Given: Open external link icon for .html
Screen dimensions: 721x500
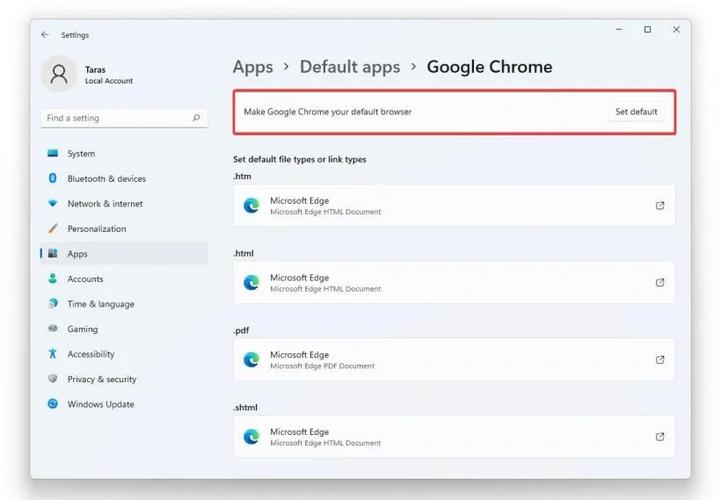Looking at the screenshot, I should (x=660, y=282).
